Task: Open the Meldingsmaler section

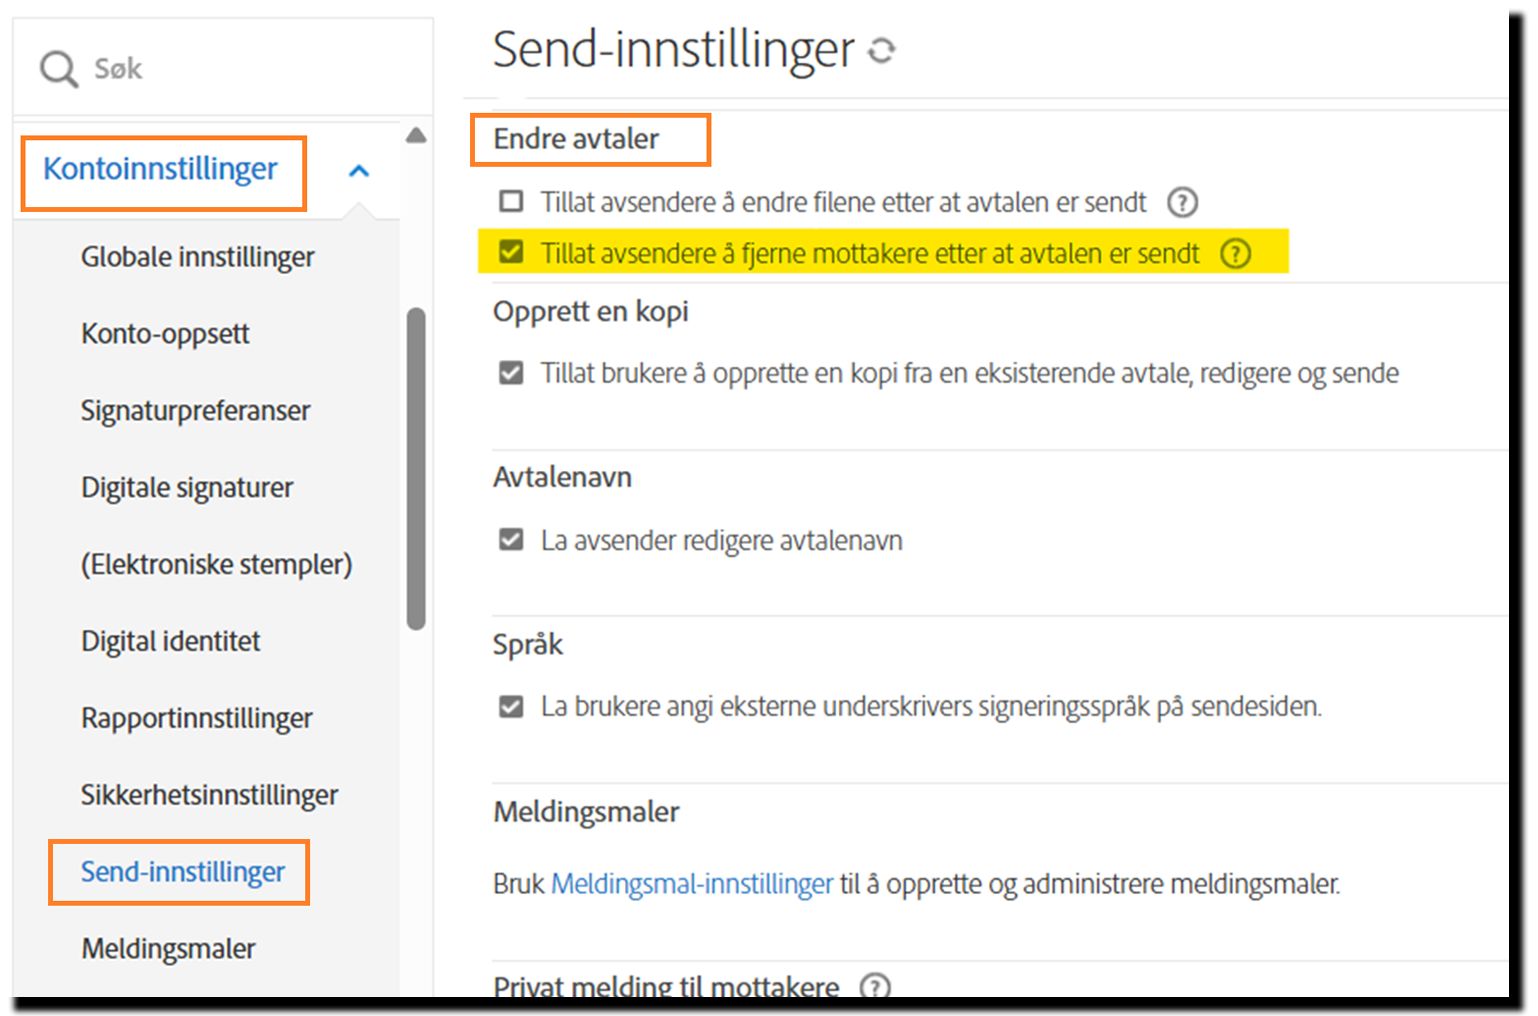Action: (167, 948)
